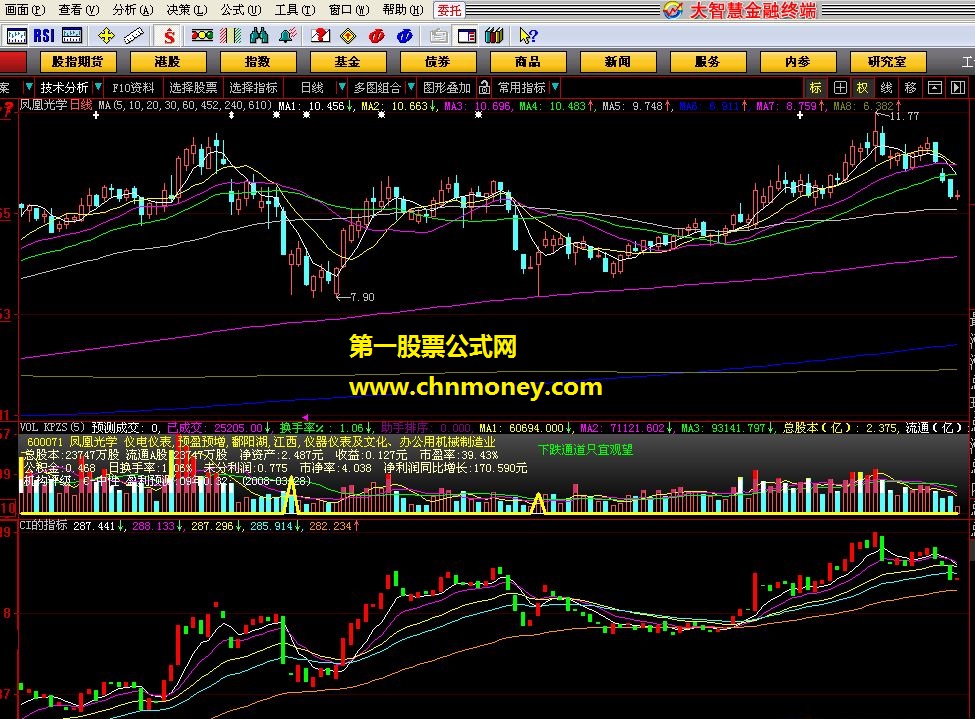975x719 pixels.
Task: Click the help pointer question icon
Action: (528, 36)
